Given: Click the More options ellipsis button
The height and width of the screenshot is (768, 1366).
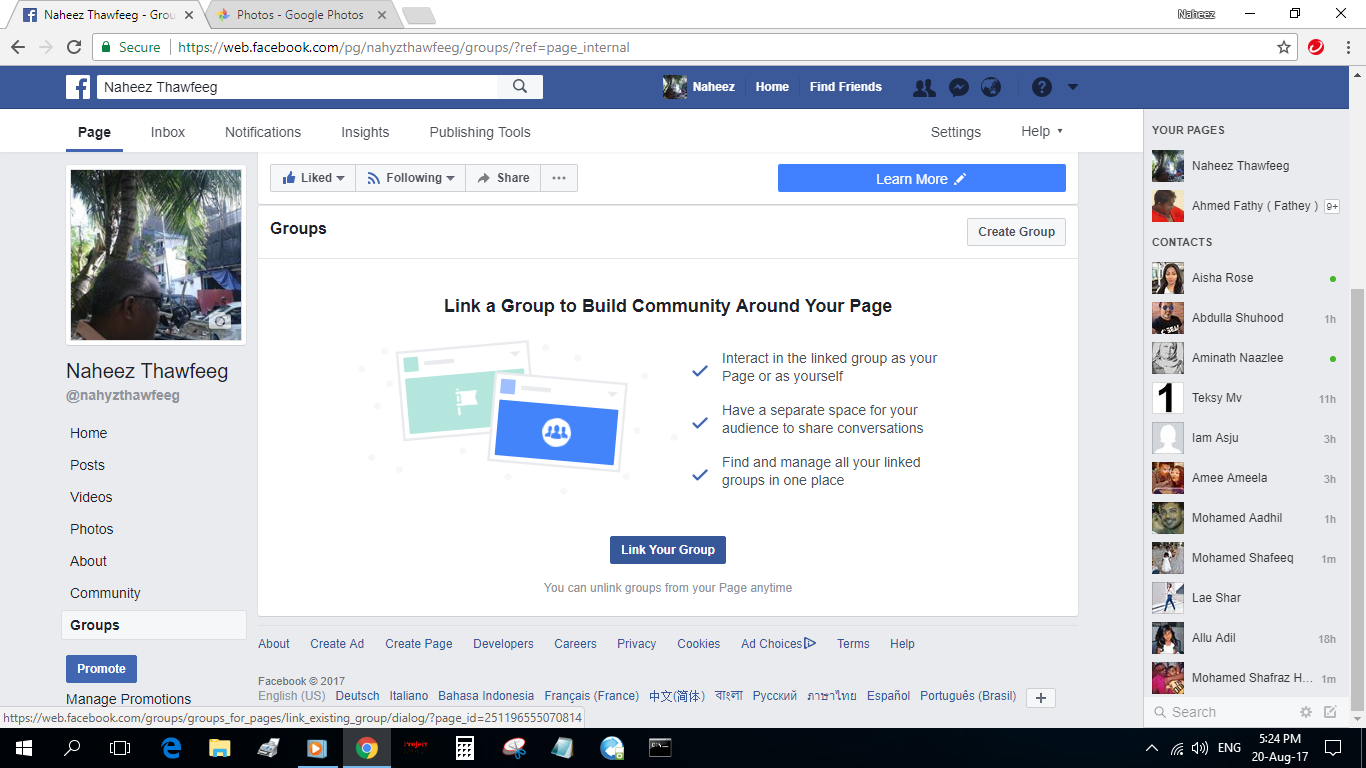Looking at the screenshot, I should [x=559, y=178].
